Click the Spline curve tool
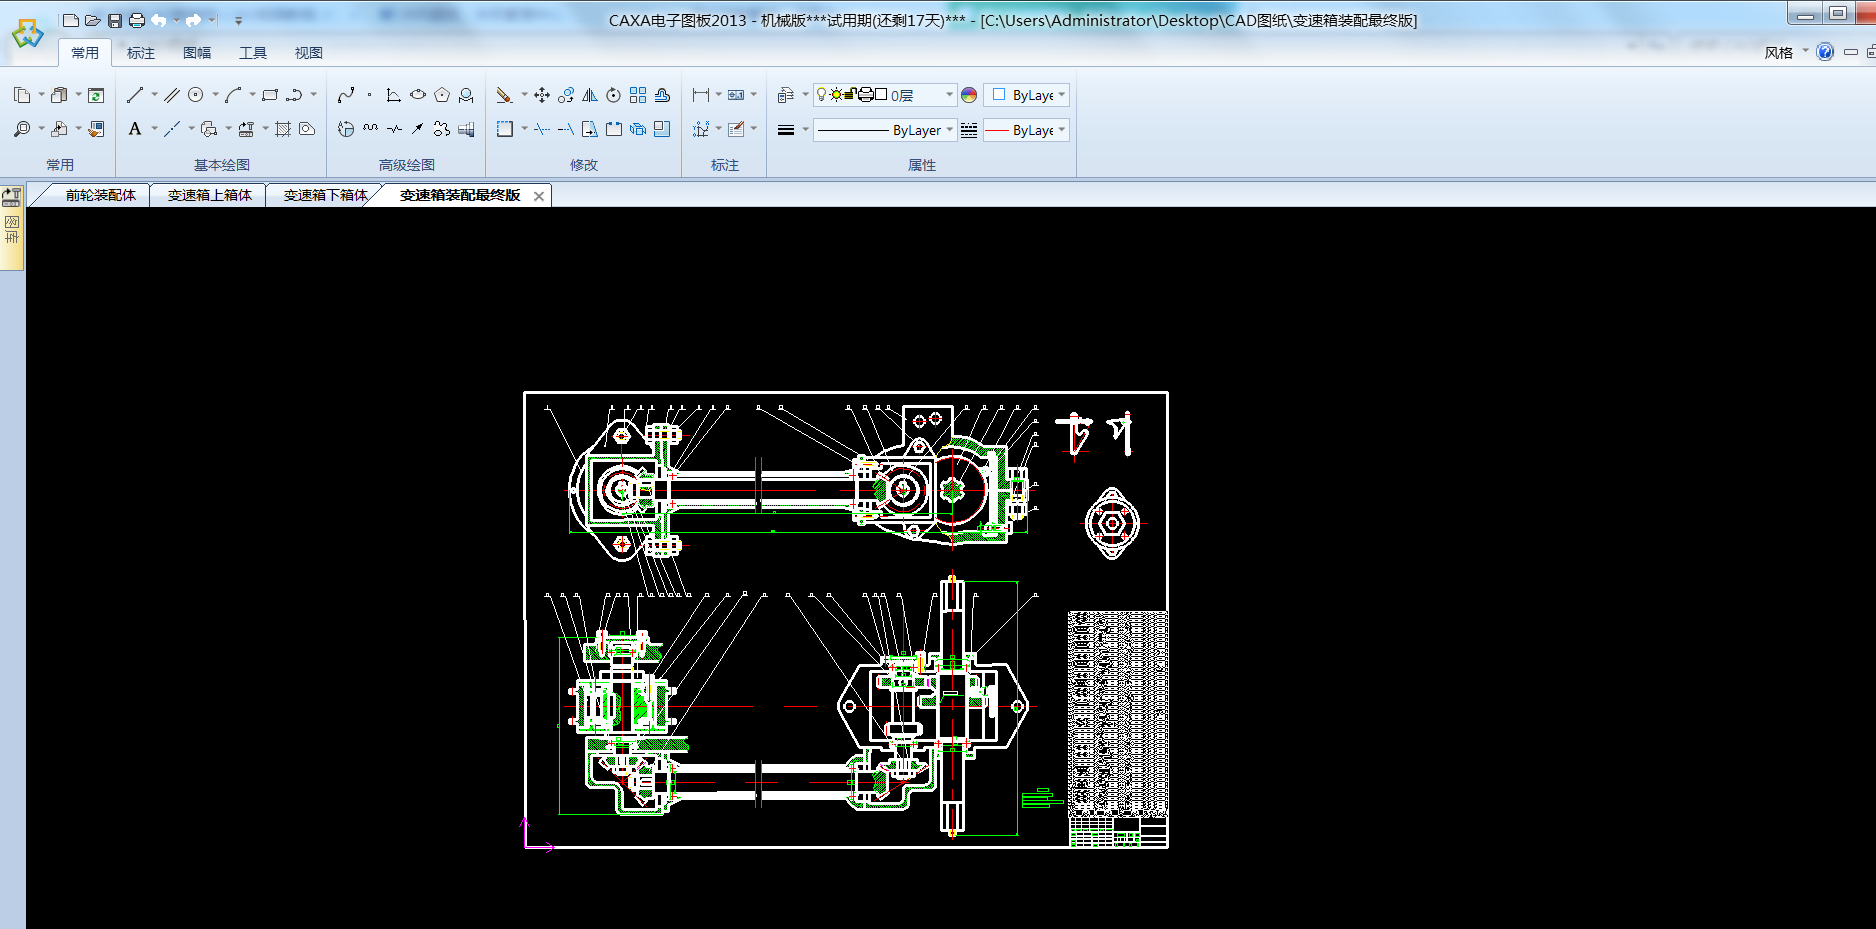 coord(346,95)
